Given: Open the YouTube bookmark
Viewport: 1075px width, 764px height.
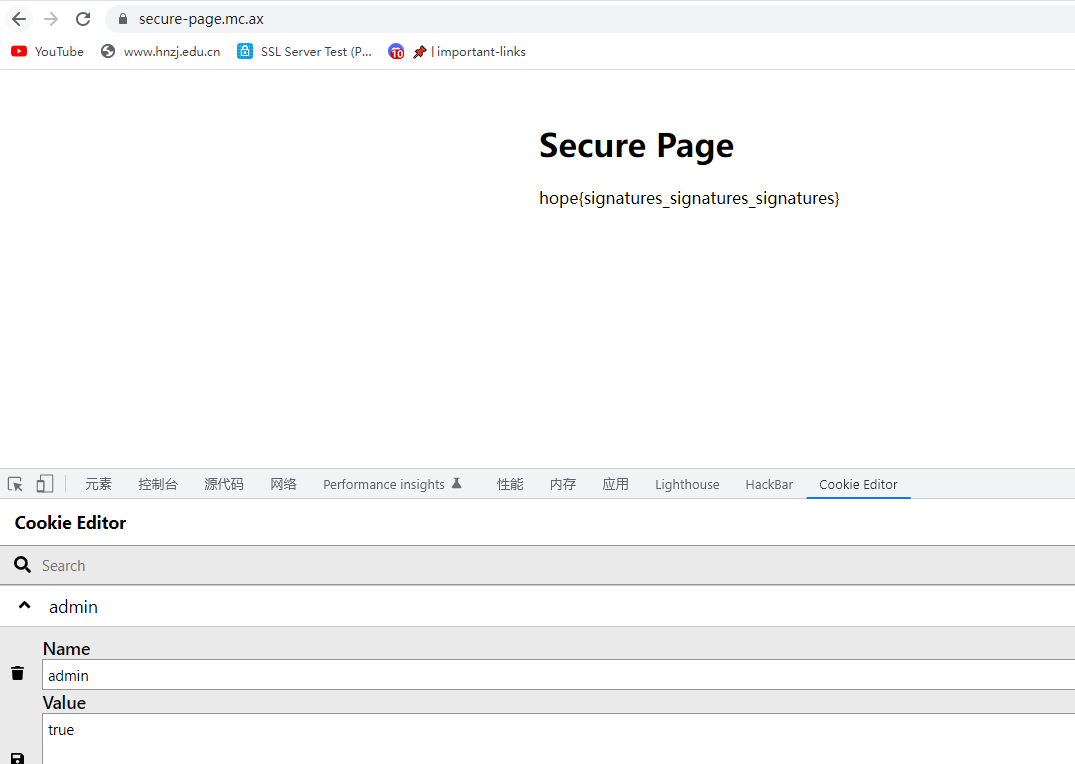Looking at the screenshot, I should coord(47,51).
